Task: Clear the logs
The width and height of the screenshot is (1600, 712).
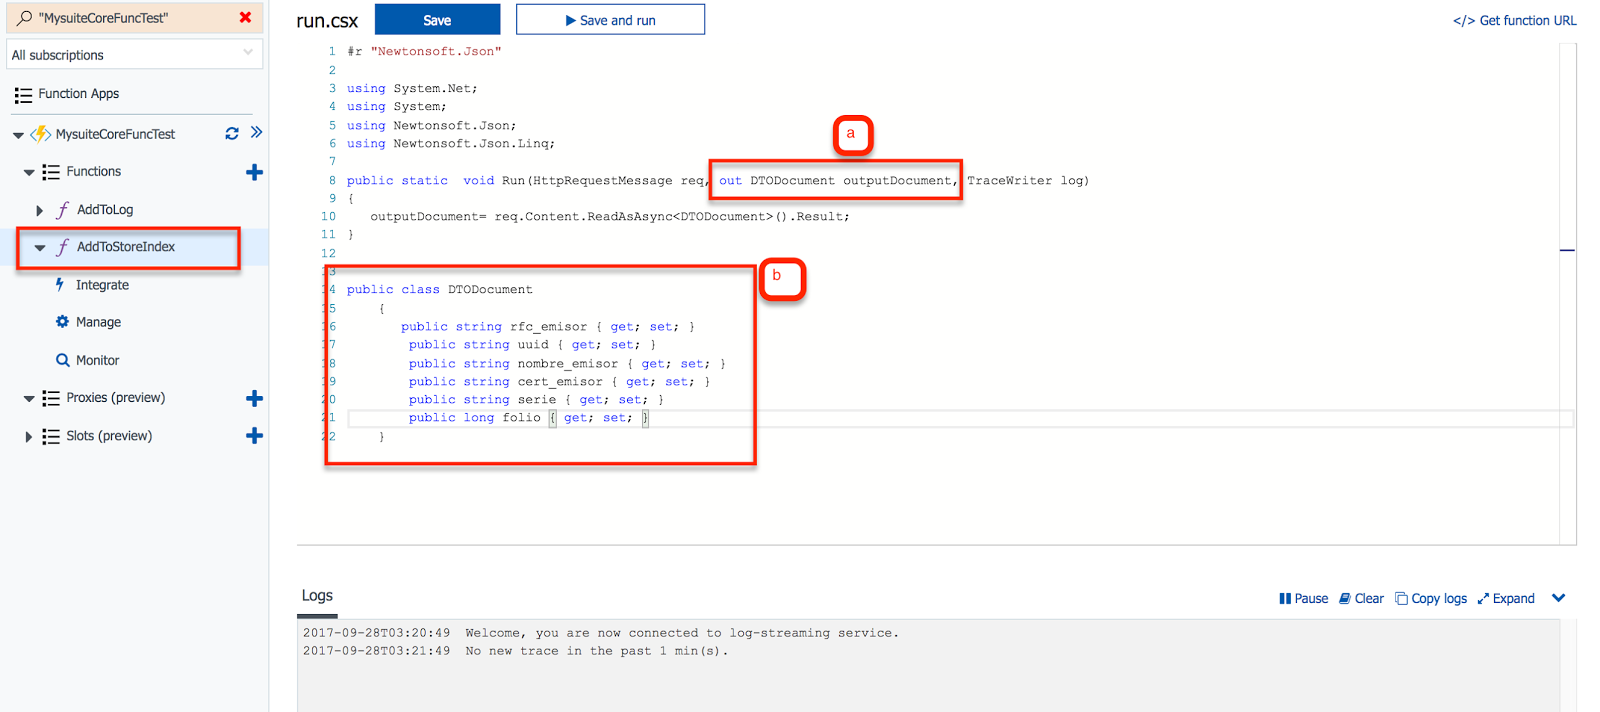Action: pos(1361,598)
